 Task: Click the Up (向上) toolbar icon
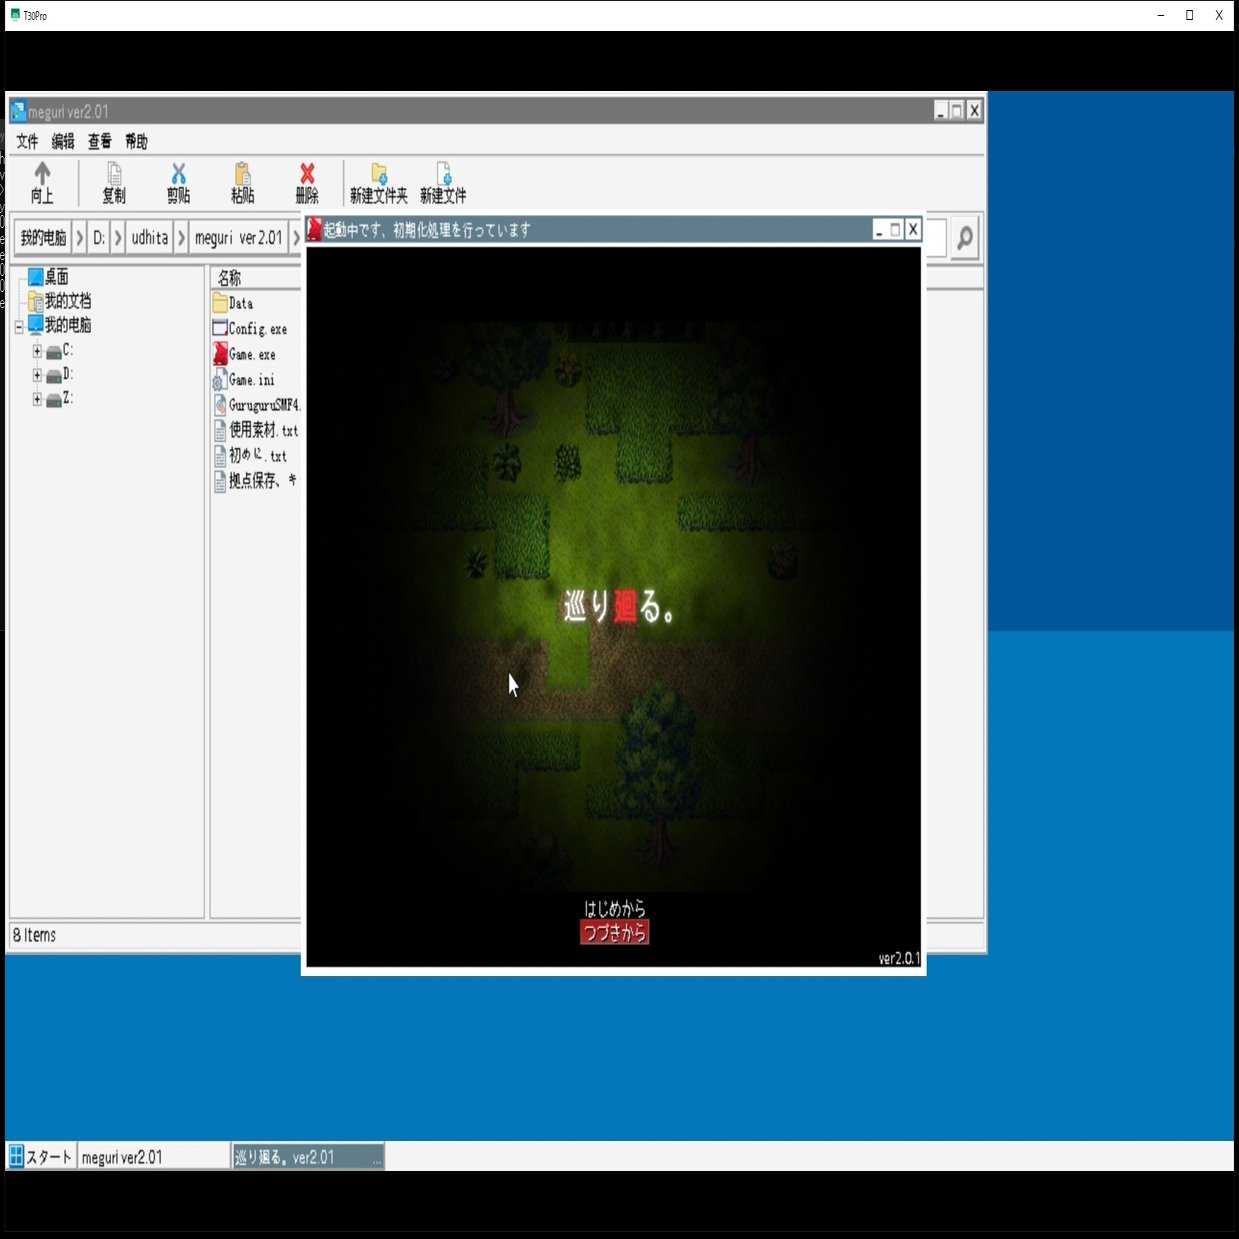pos(42,174)
